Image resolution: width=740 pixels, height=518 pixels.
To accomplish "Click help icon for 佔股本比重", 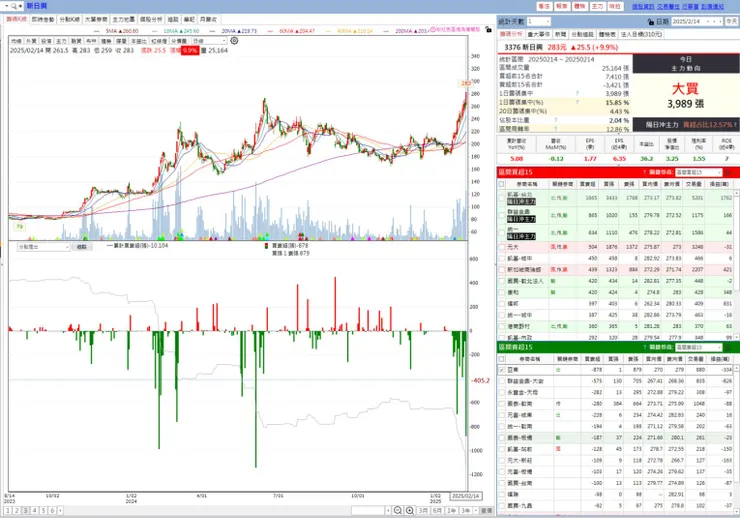I will tap(555, 120).
